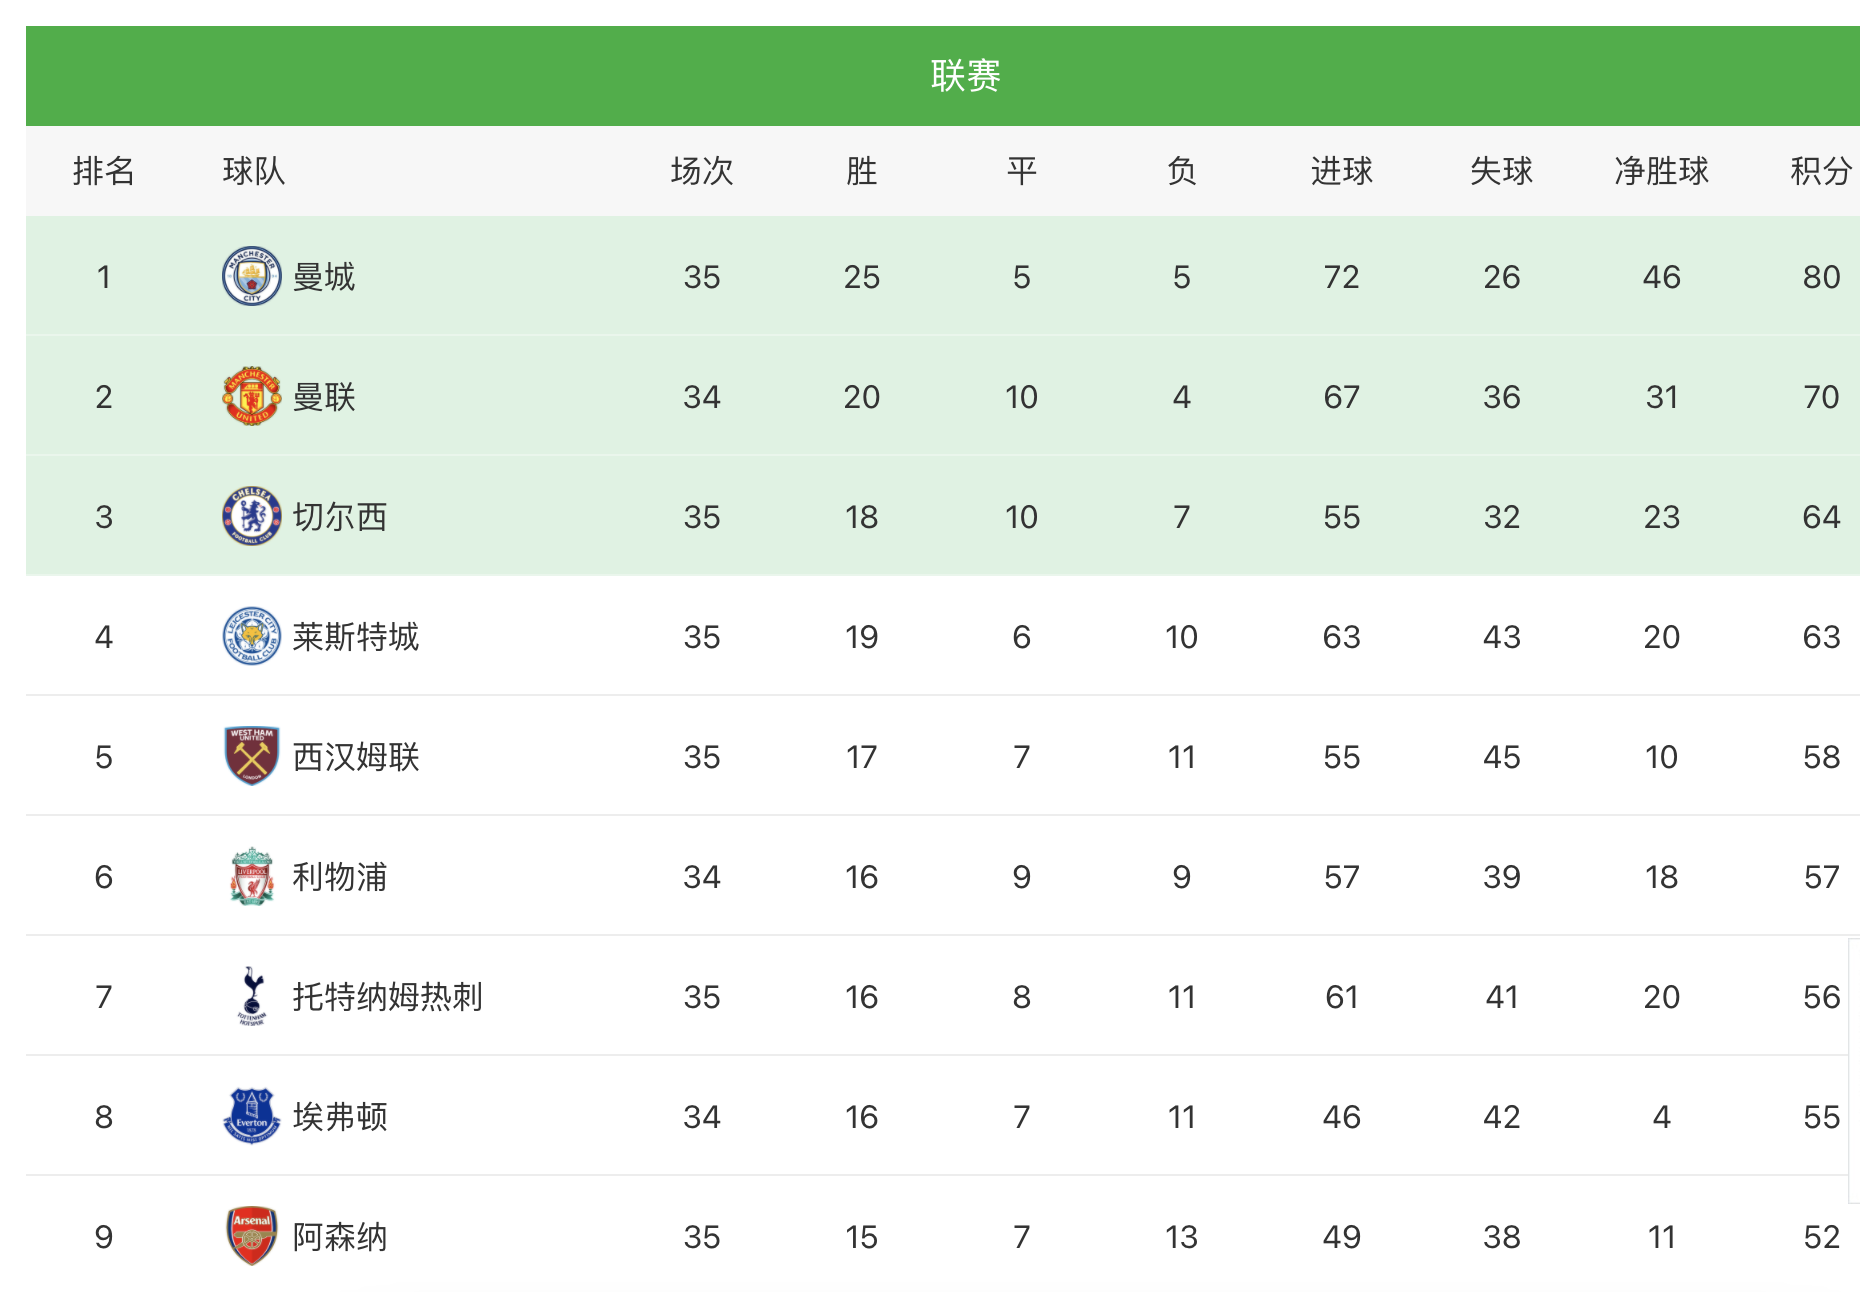Image resolution: width=1860 pixels, height=1292 pixels.
Task: Open the 阿森纳 team name link
Action: pos(339,1237)
